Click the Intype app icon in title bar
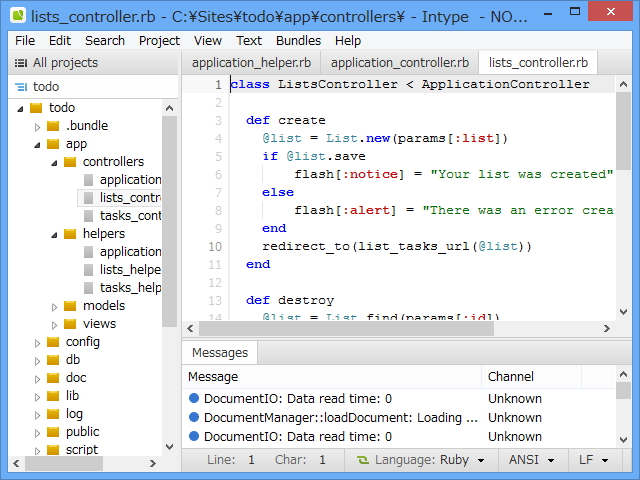 coord(18,16)
